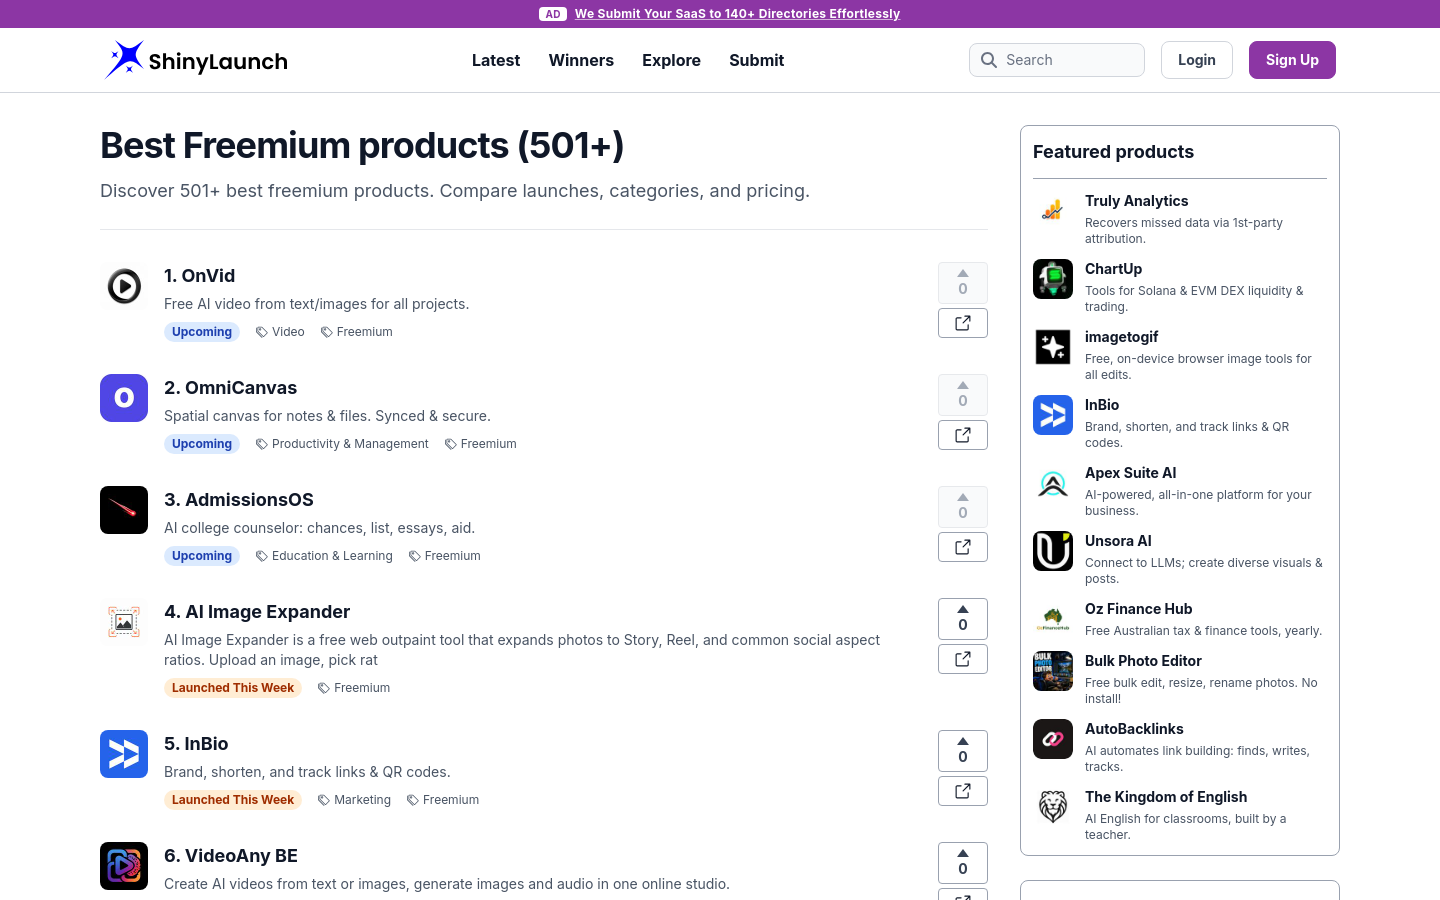Click the search magnifier icon
Image resolution: width=1440 pixels, height=900 pixels.
tap(989, 60)
